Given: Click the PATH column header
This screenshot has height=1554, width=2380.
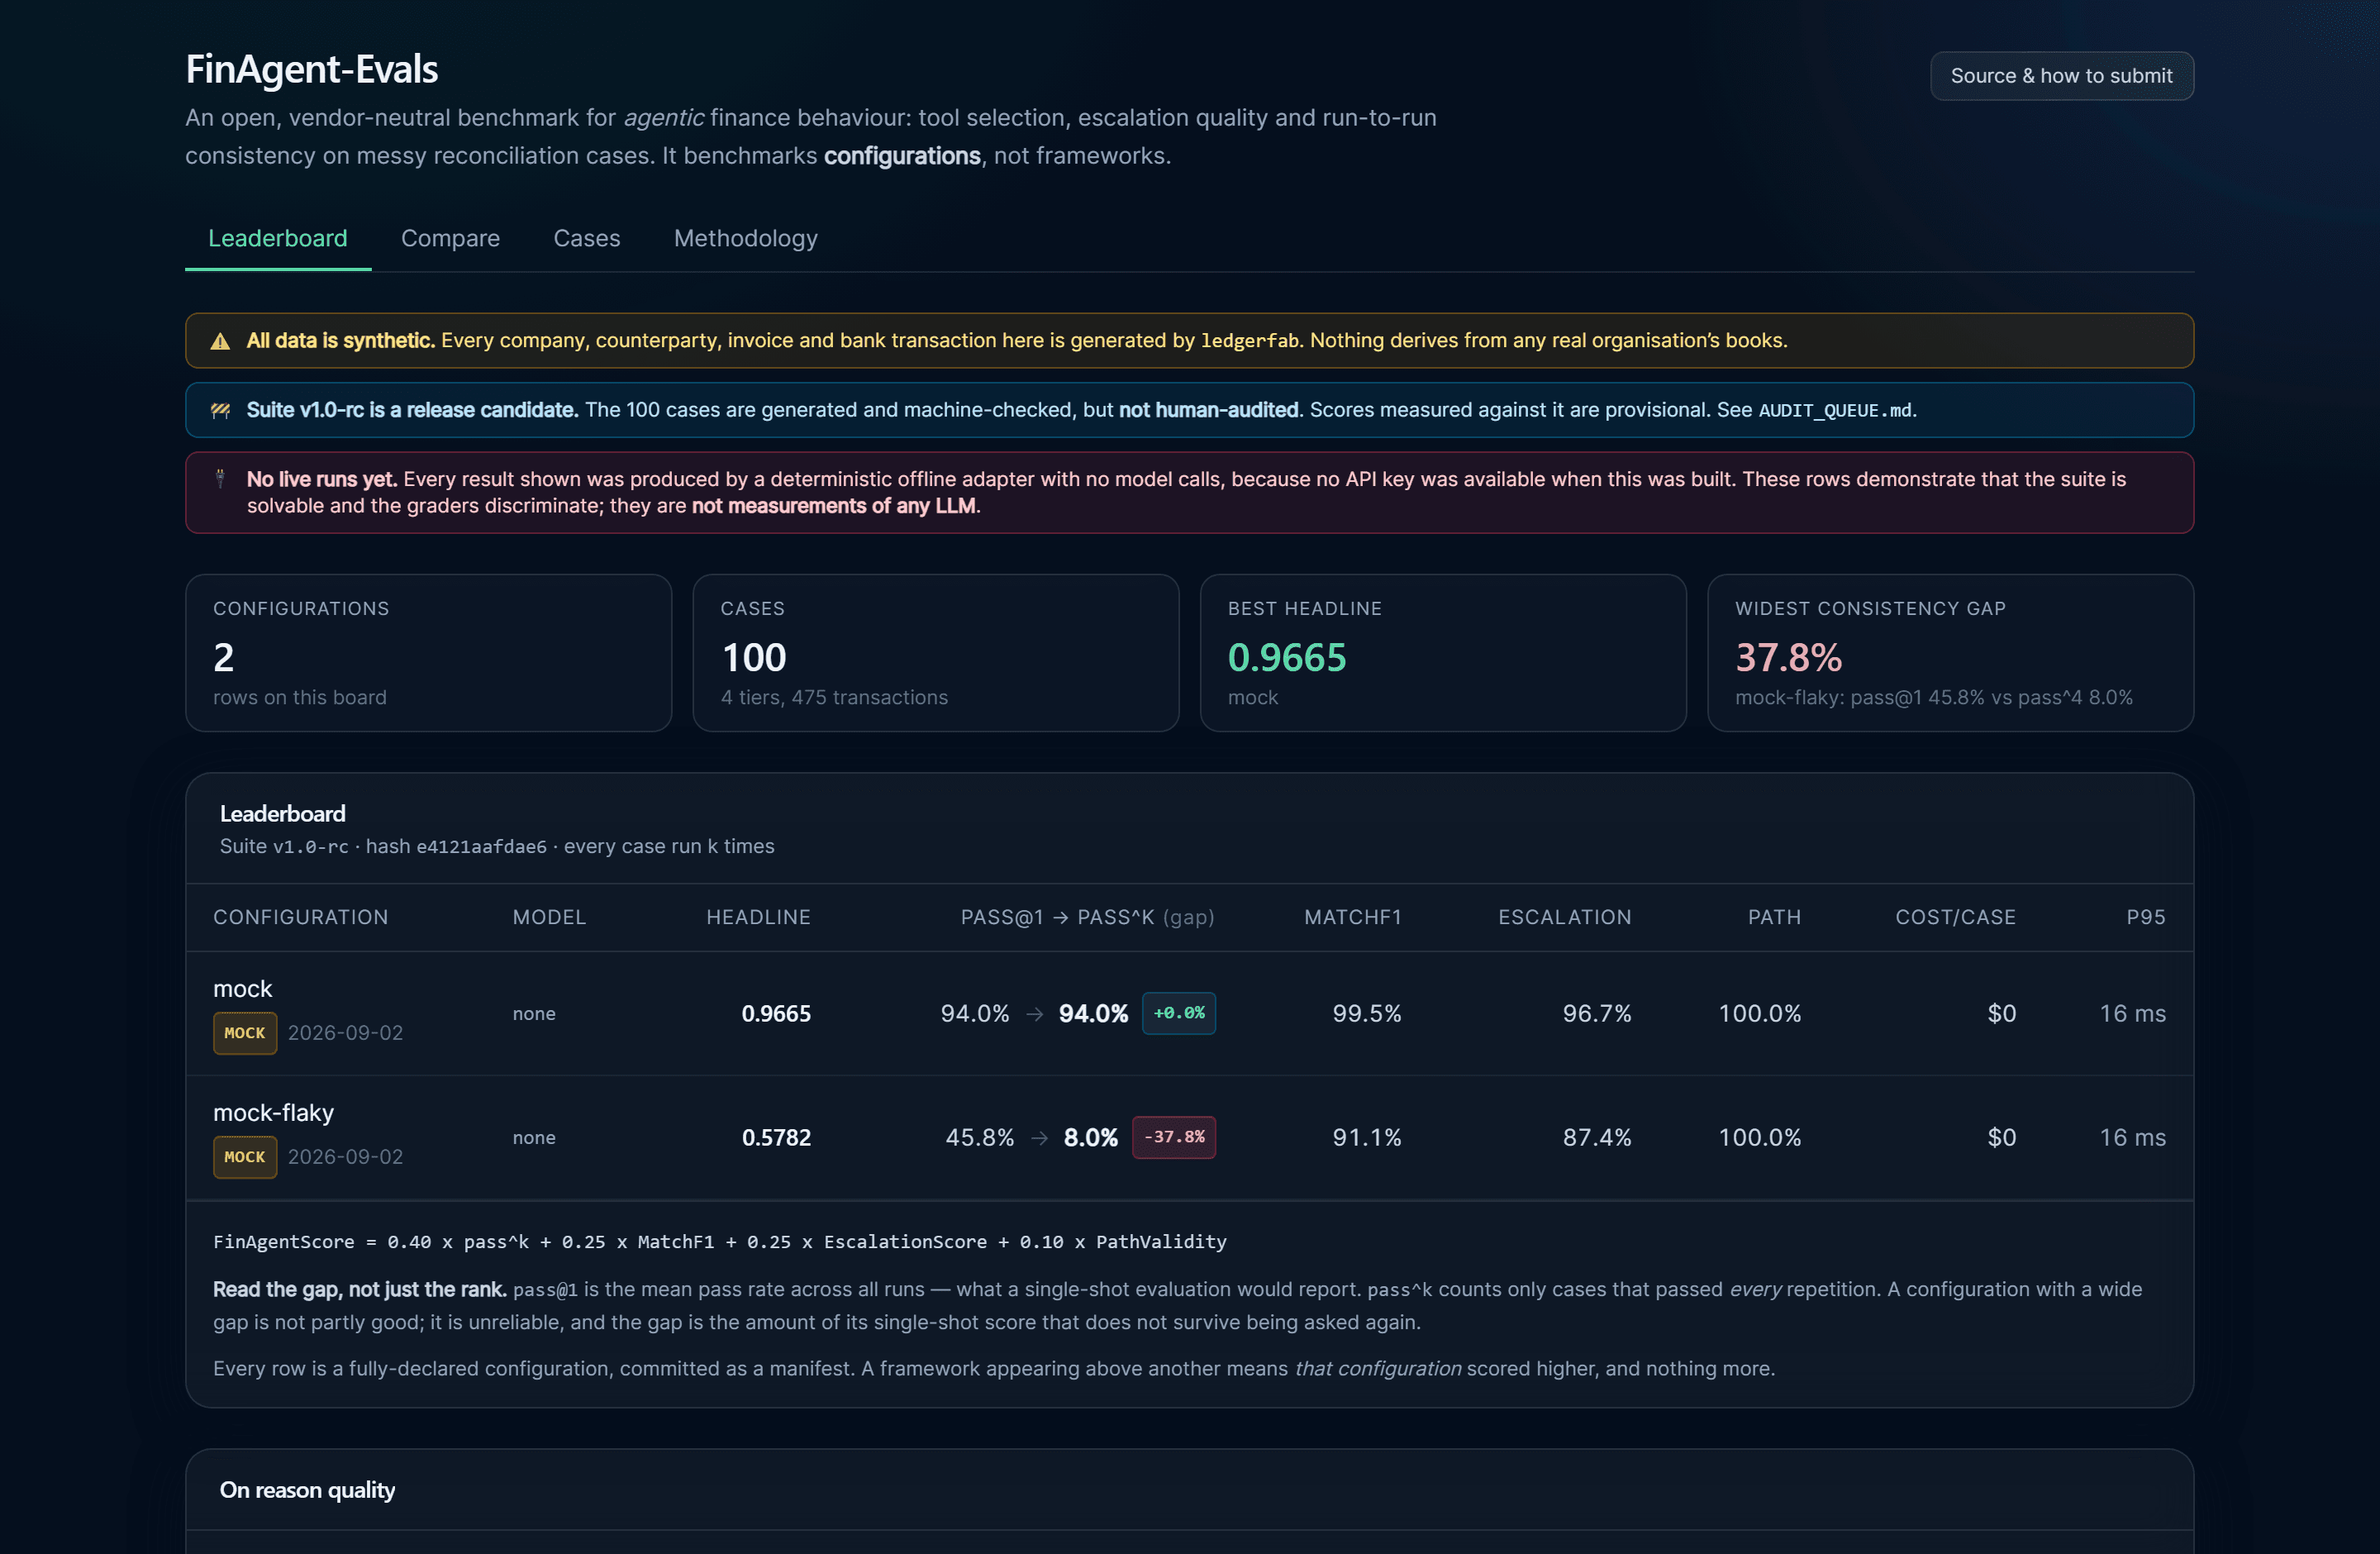Looking at the screenshot, I should [x=1775, y=917].
